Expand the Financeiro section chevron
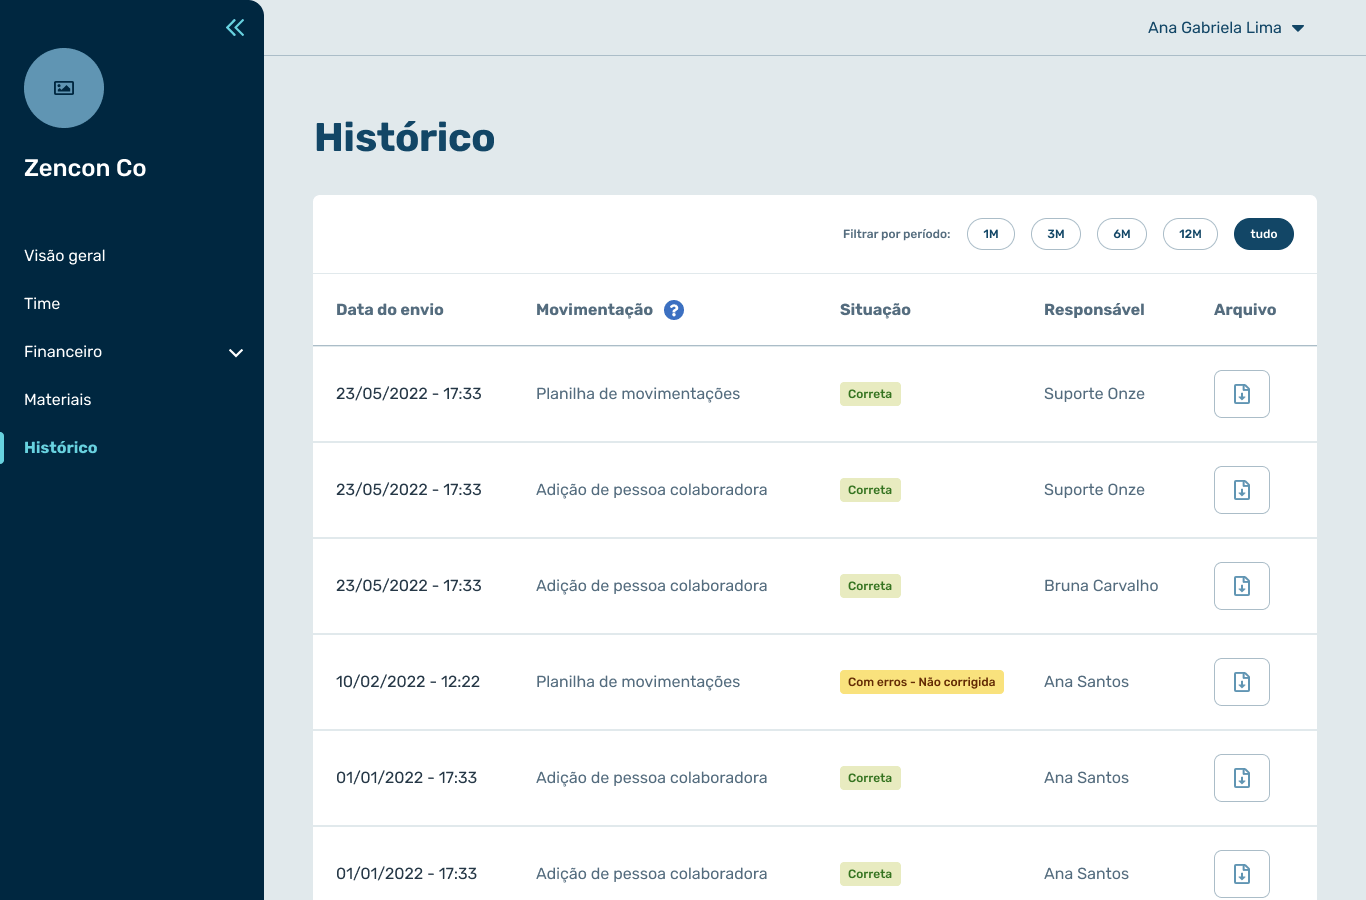 (x=236, y=353)
